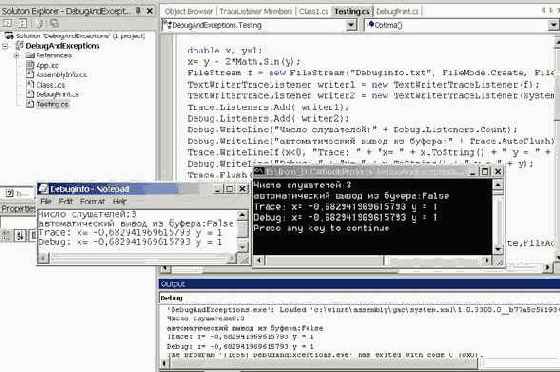Click Notepad horizontal scrollbar right arrow
The height and width of the screenshot is (372, 560).
click(232, 258)
